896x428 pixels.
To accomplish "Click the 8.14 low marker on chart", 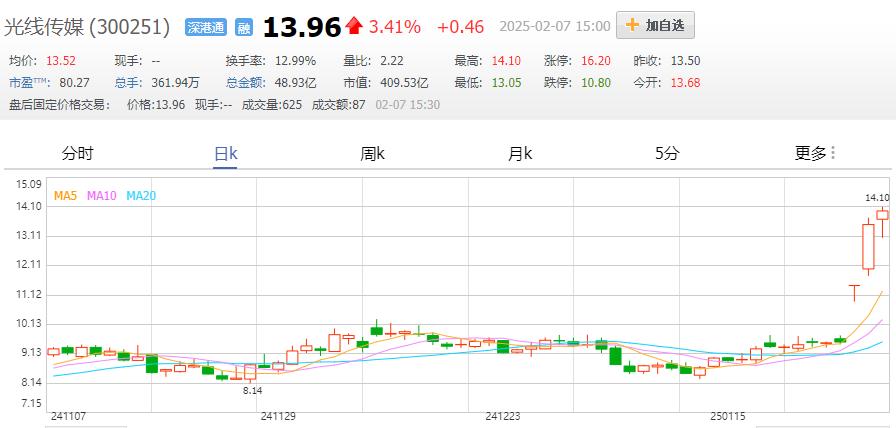I will click(x=252, y=391).
